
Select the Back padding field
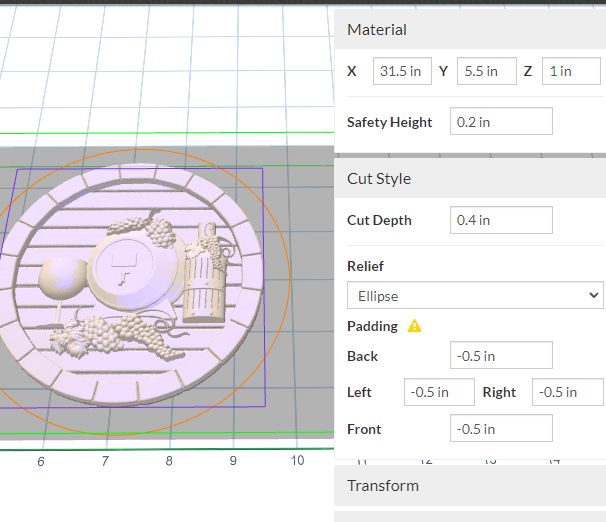501,355
